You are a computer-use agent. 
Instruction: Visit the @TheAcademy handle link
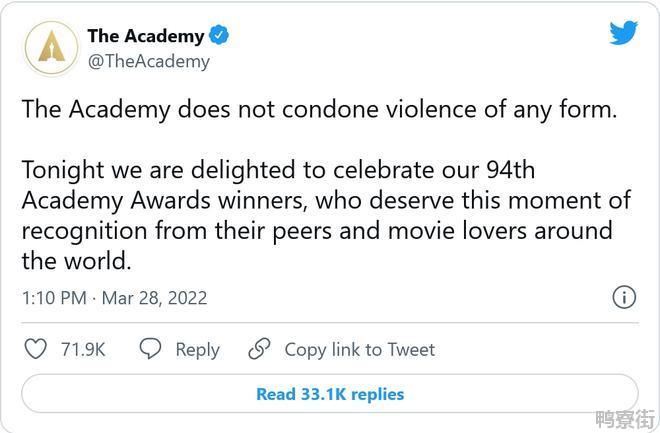[x=149, y=61]
